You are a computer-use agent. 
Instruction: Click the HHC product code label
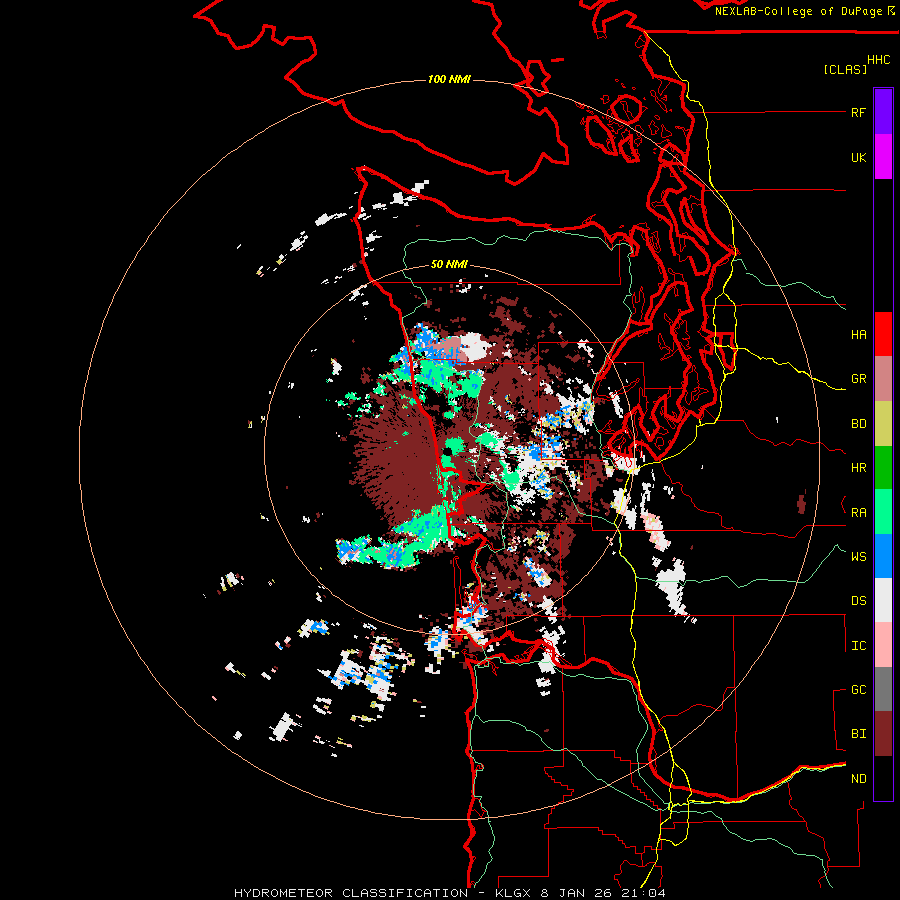pyautogui.click(x=878, y=60)
